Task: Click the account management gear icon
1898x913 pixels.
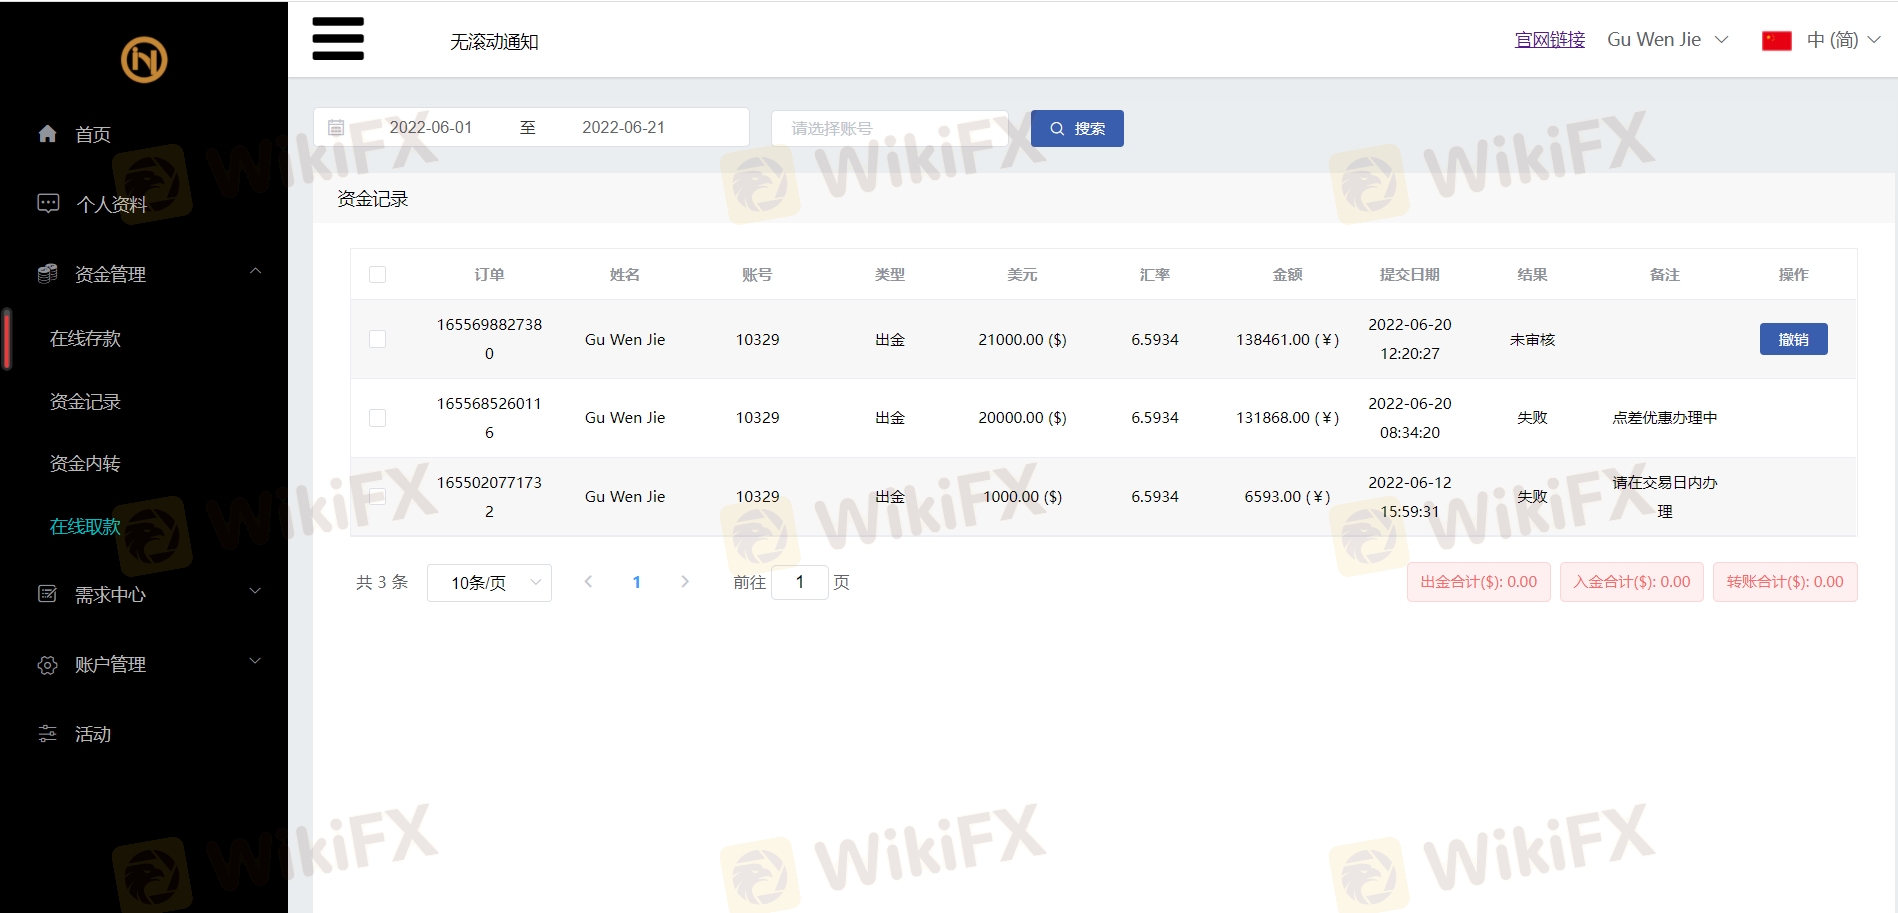Action: [47, 665]
